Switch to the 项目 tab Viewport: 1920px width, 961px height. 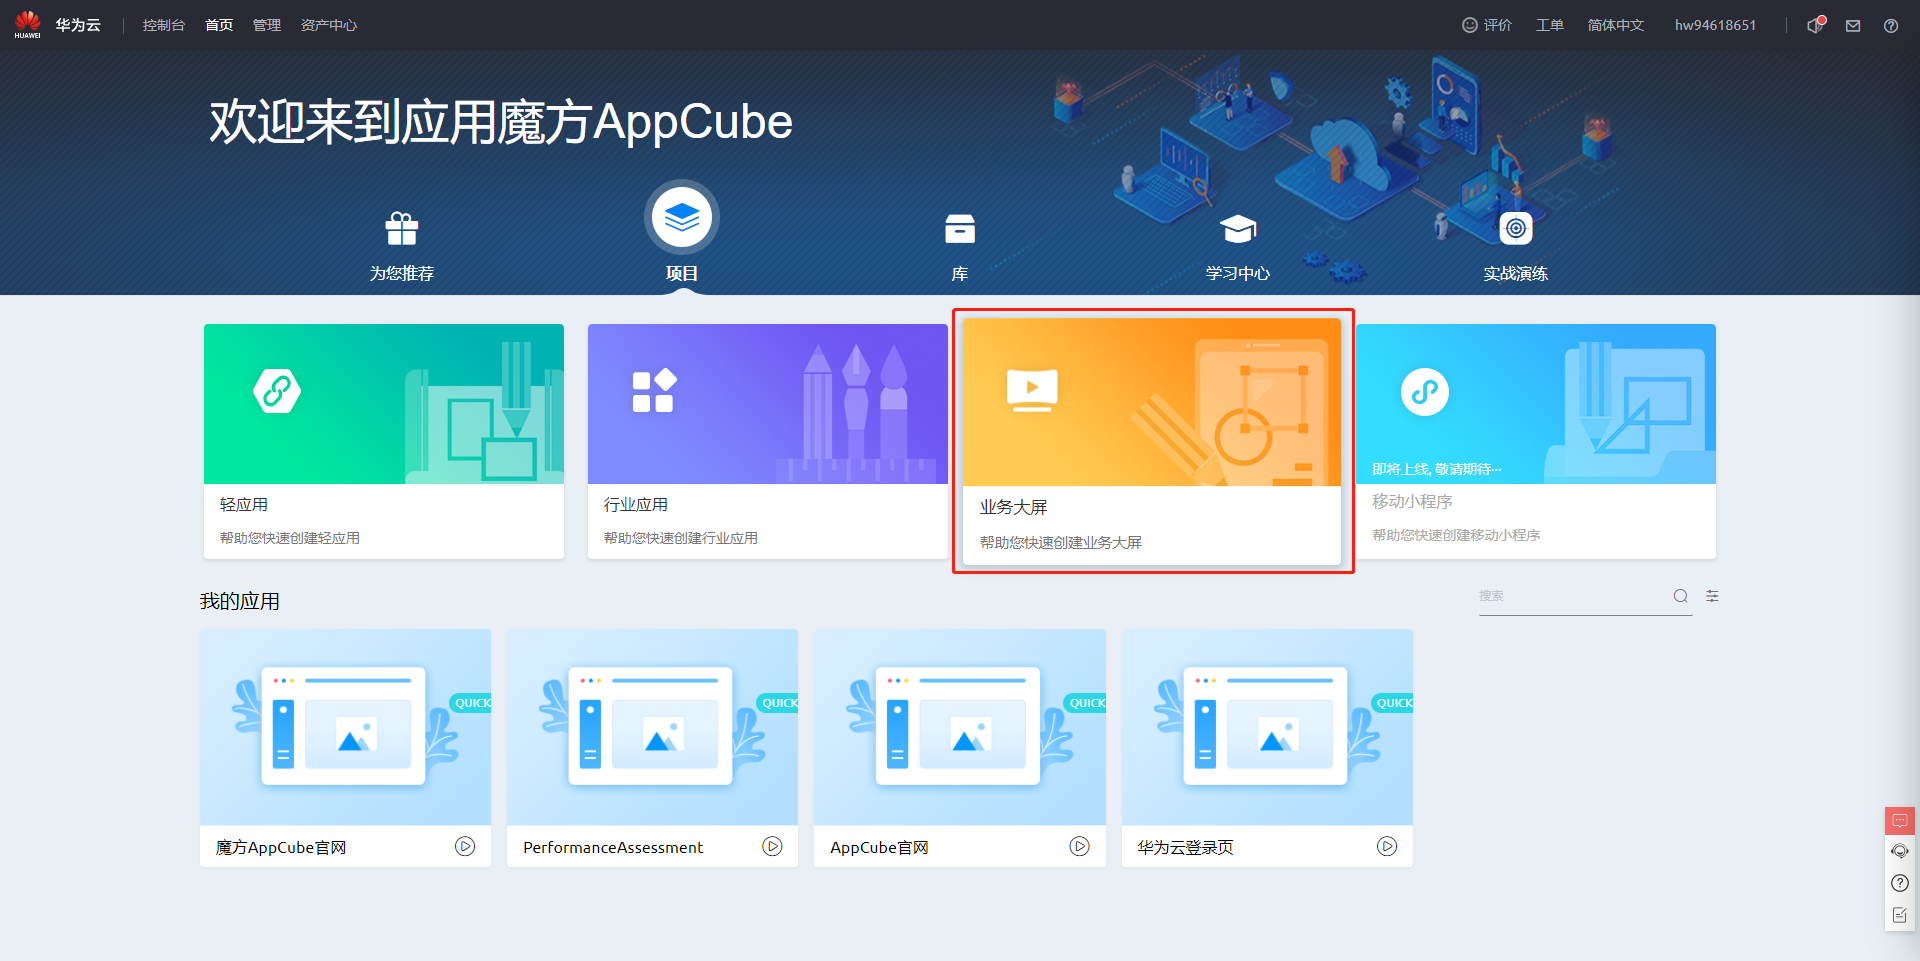pos(682,273)
